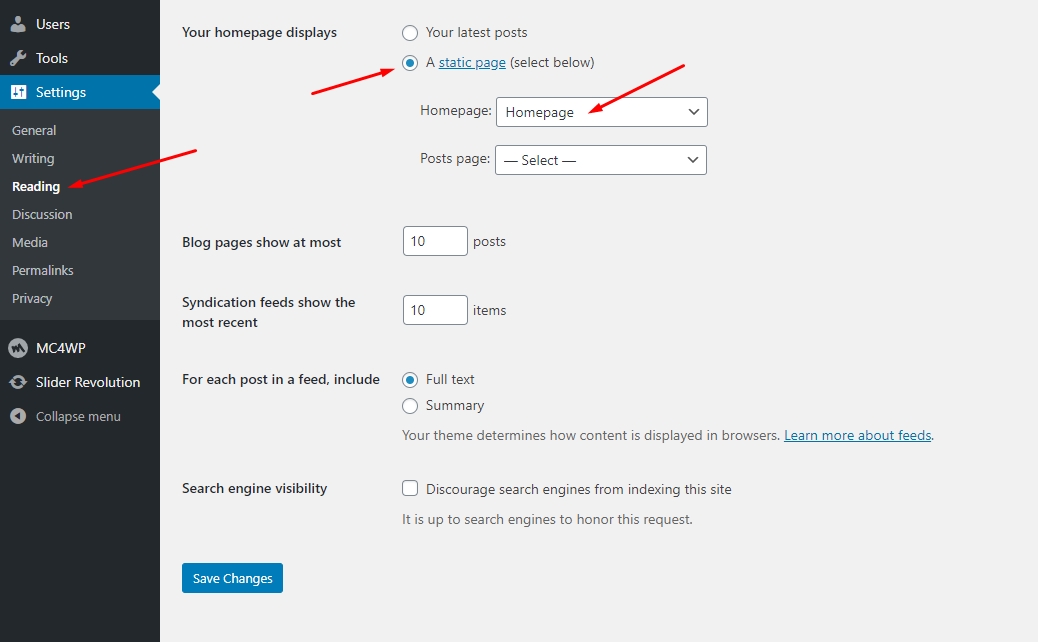
Task: Click the Blog pages show at most field
Action: [435, 242]
